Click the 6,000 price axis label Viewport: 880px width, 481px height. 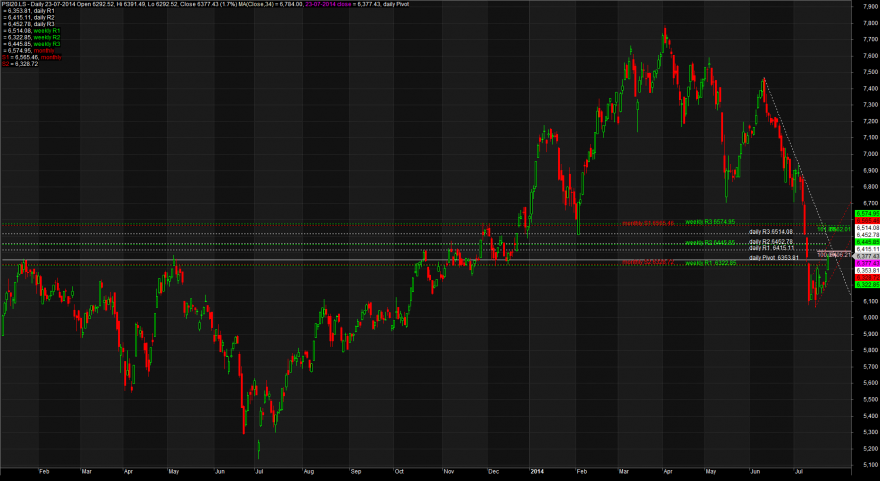[x=870, y=318]
